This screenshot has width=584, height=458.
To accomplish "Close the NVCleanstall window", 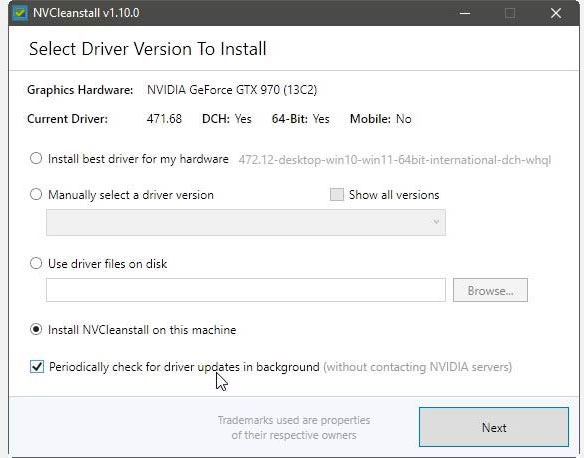I will pos(556,13).
